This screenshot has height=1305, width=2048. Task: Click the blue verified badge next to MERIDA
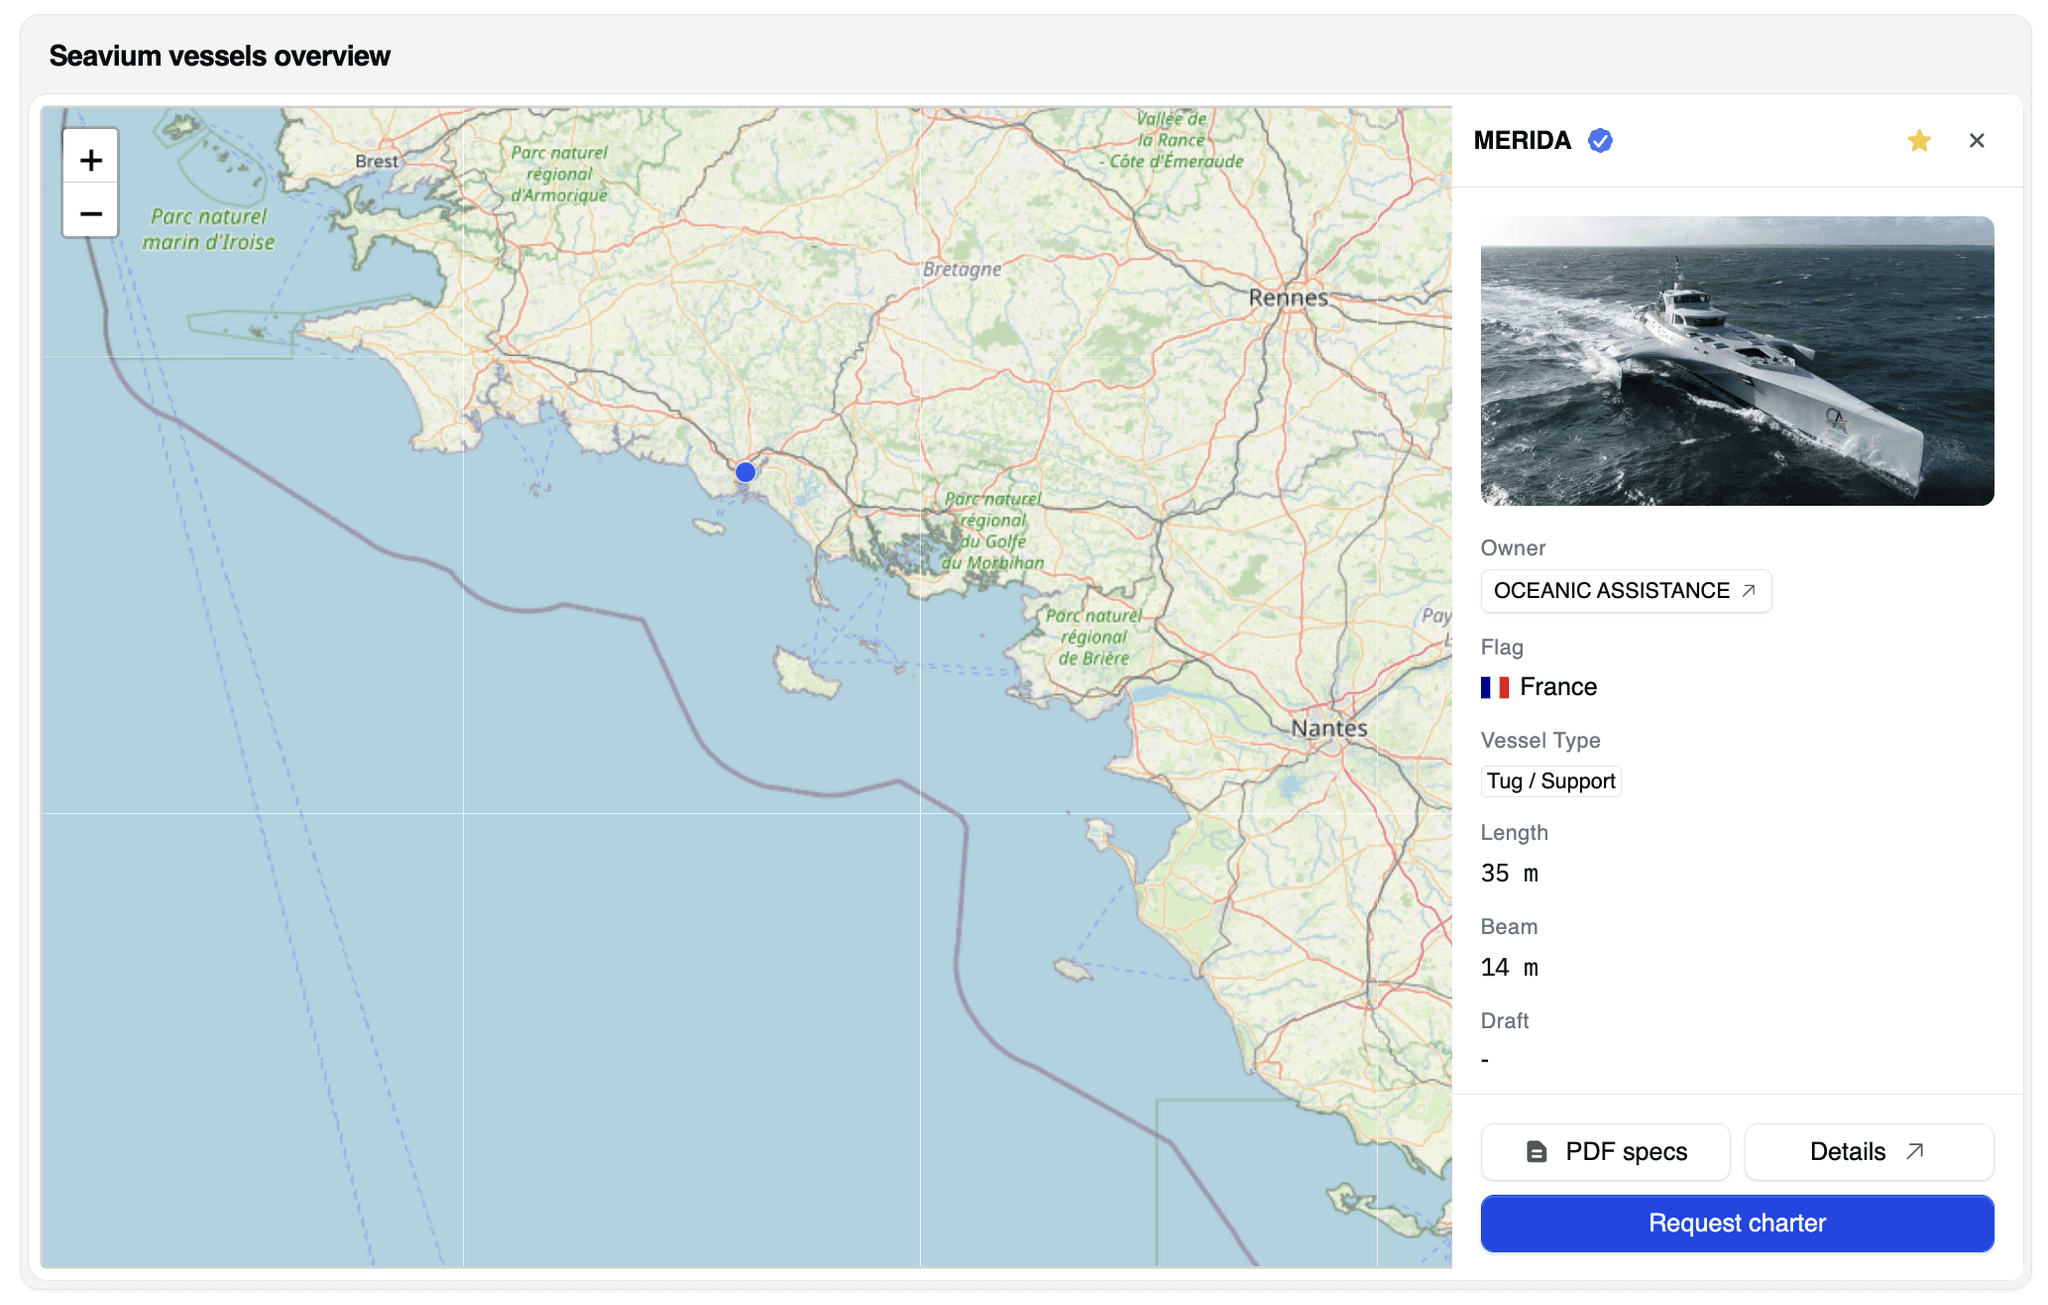pyautogui.click(x=1600, y=141)
